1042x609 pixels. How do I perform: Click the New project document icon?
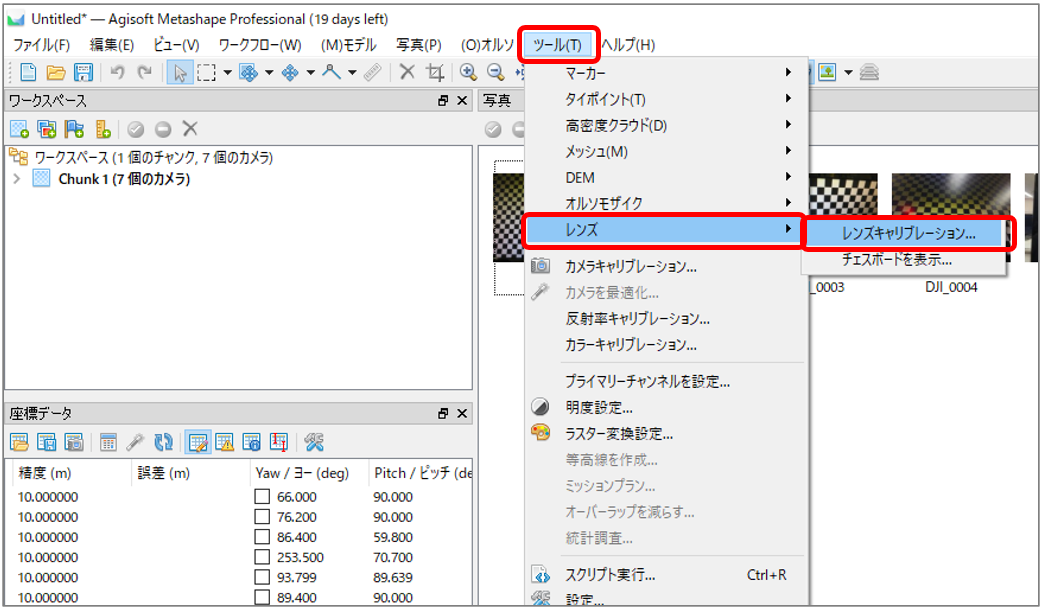tap(29, 72)
